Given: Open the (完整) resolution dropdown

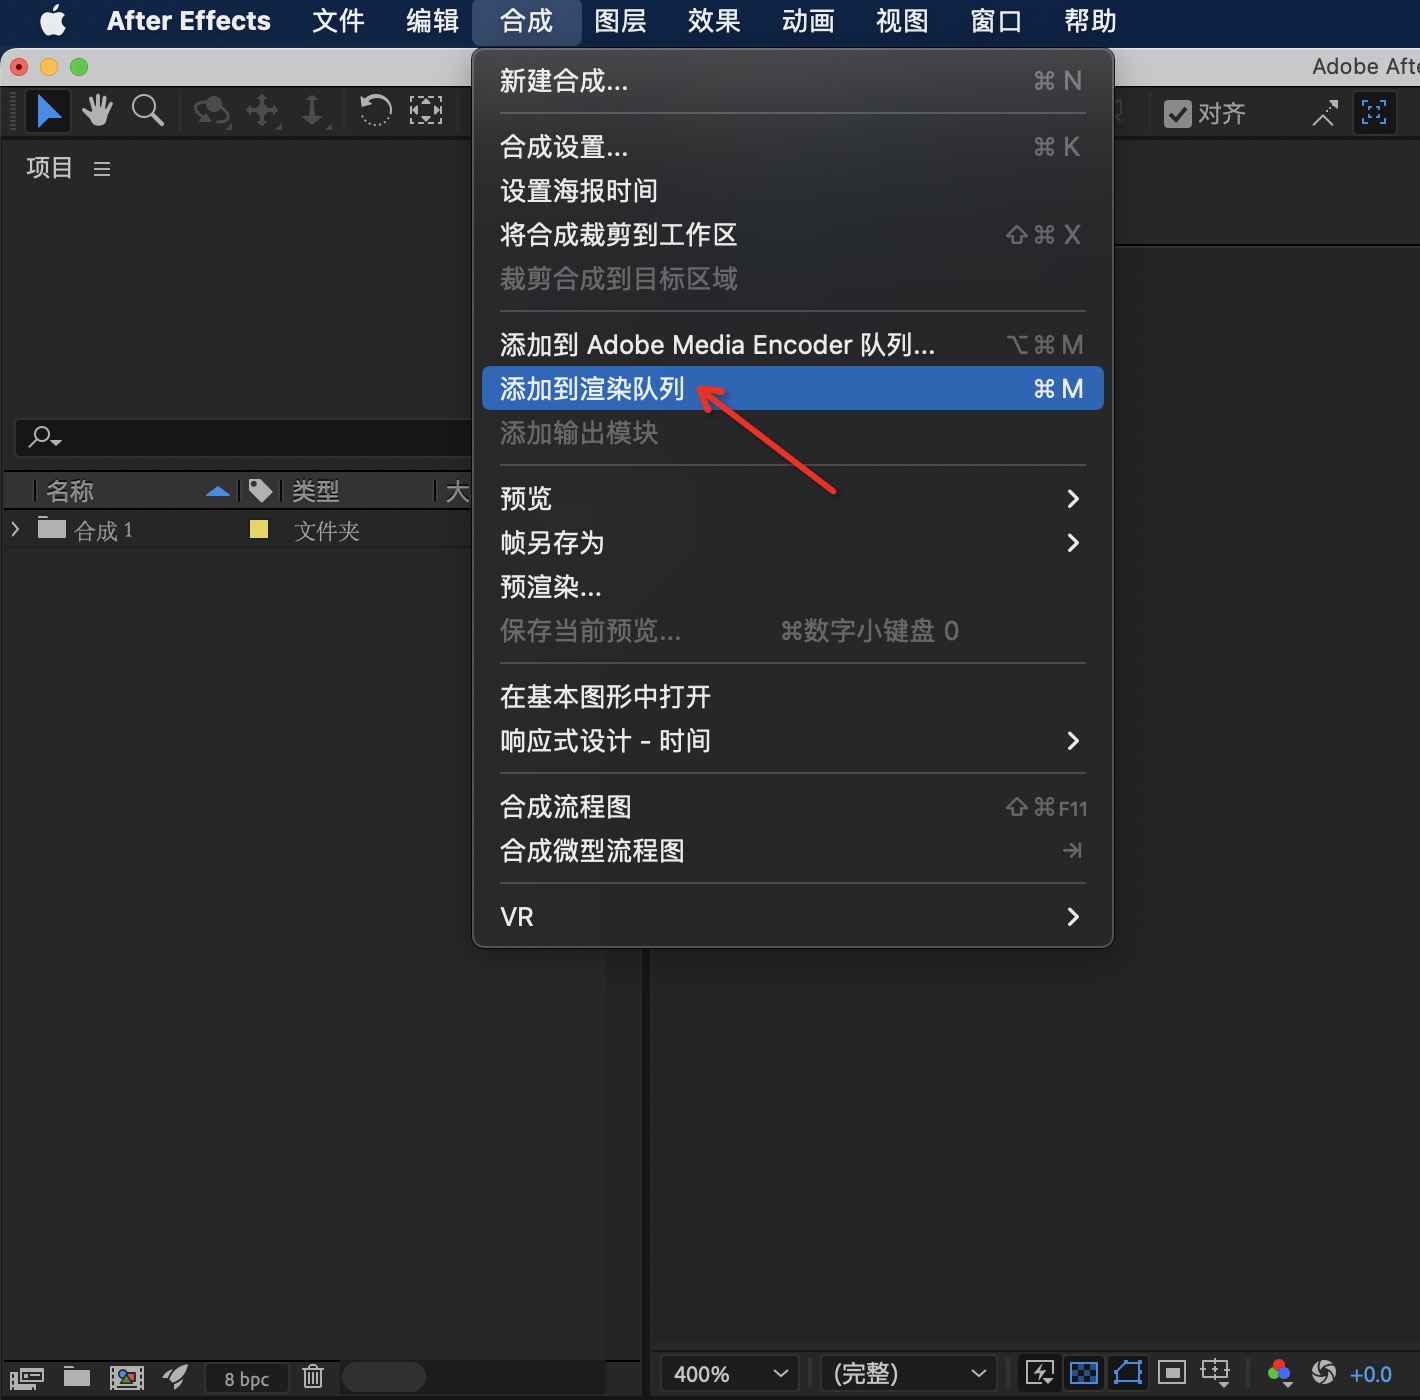Looking at the screenshot, I should pos(909,1374).
